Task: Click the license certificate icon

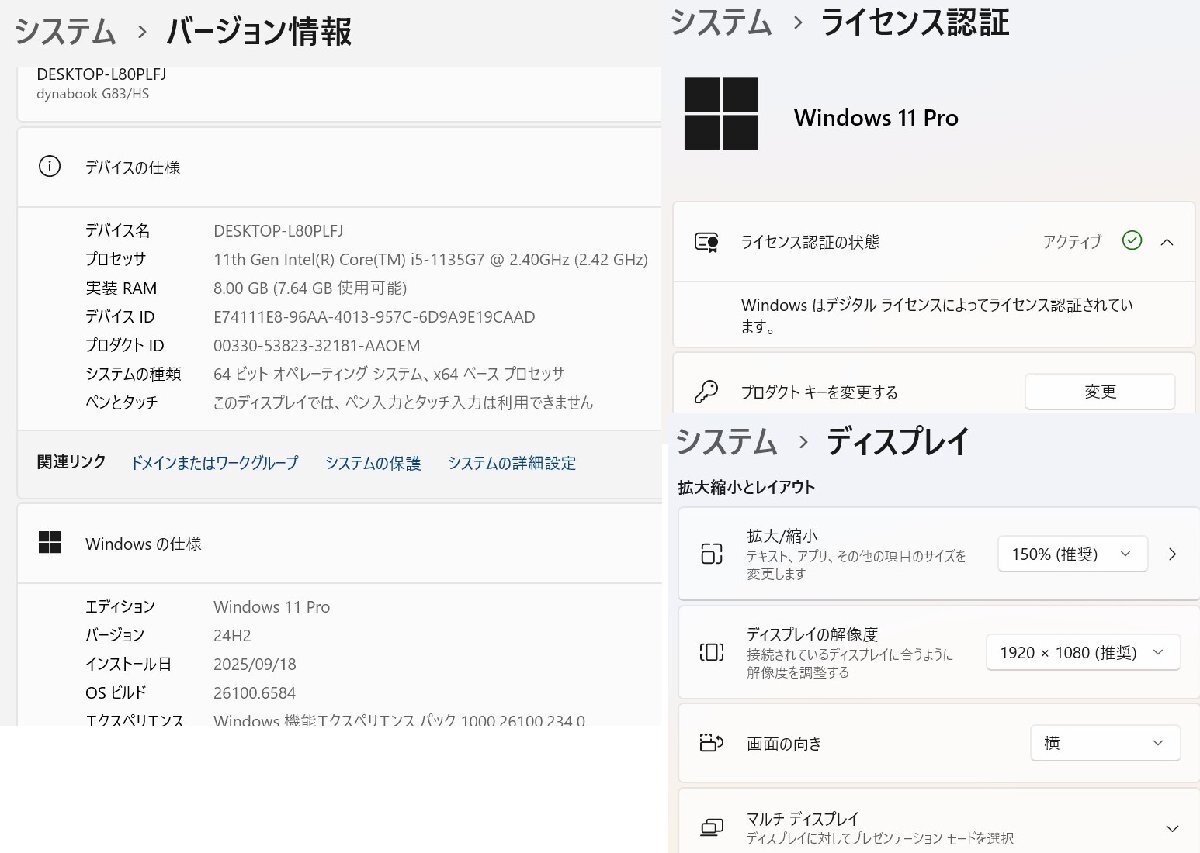Action: pyautogui.click(x=708, y=242)
